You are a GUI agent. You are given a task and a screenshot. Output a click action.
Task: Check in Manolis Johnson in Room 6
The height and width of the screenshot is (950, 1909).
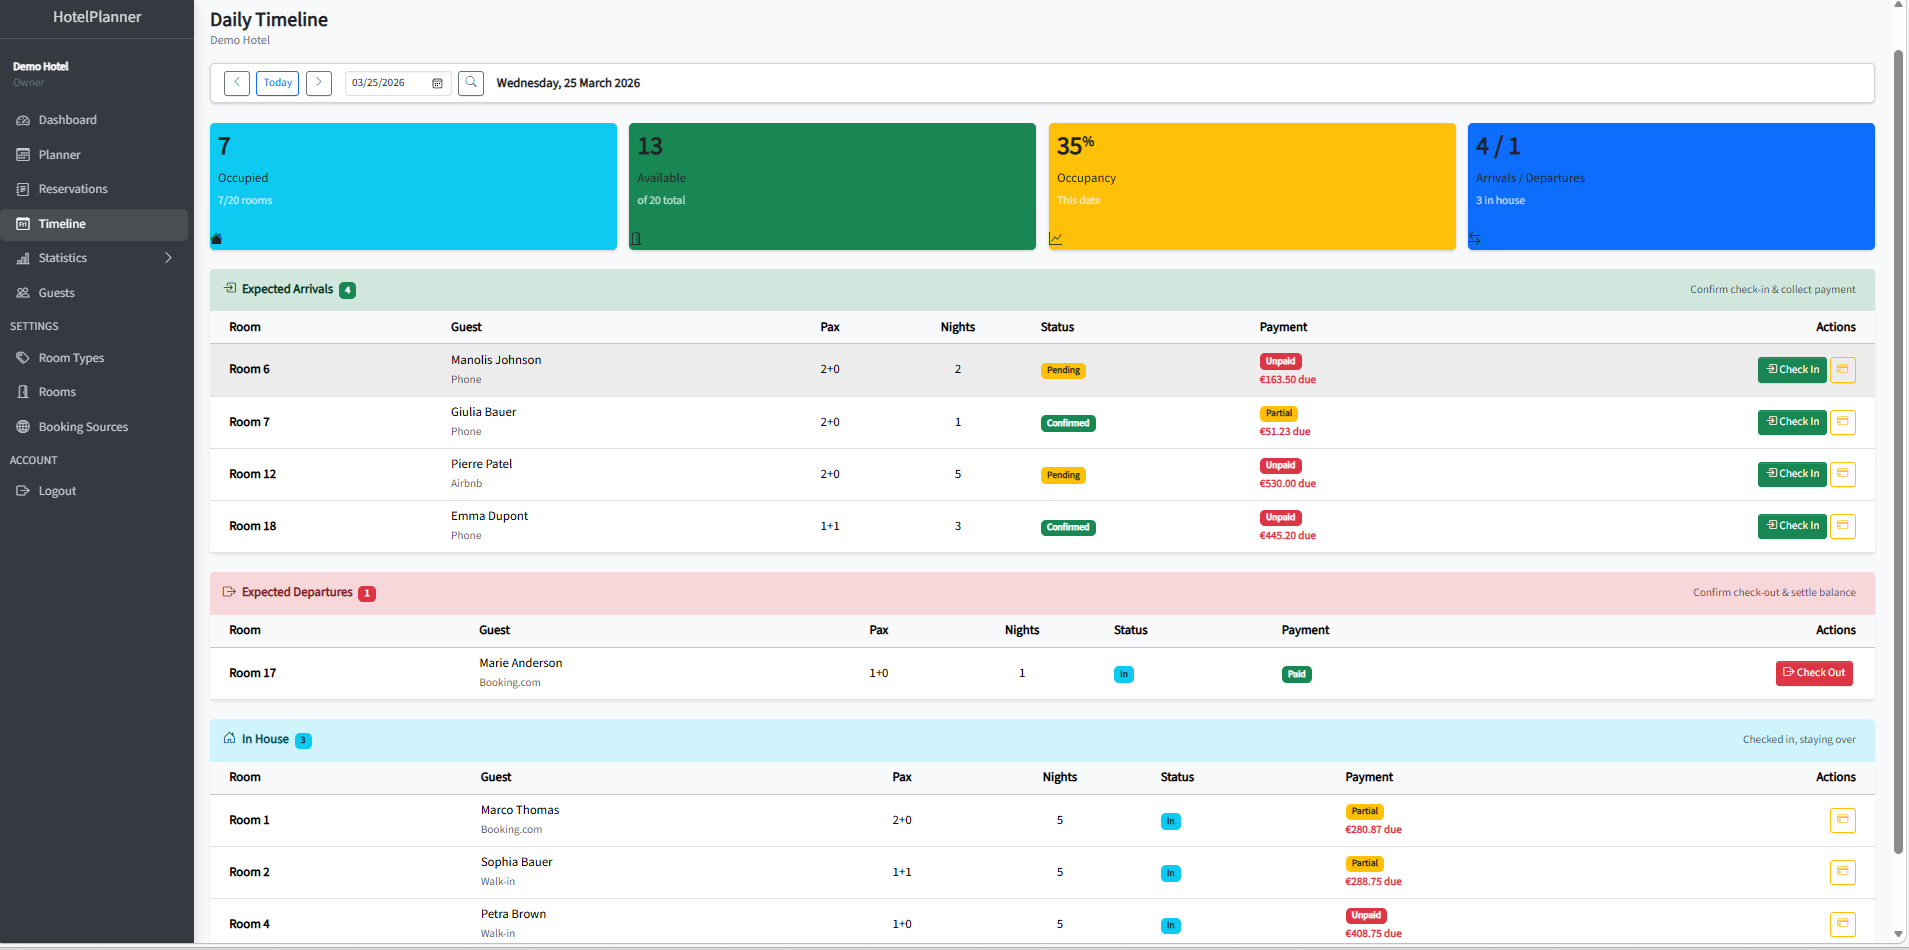click(1792, 370)
